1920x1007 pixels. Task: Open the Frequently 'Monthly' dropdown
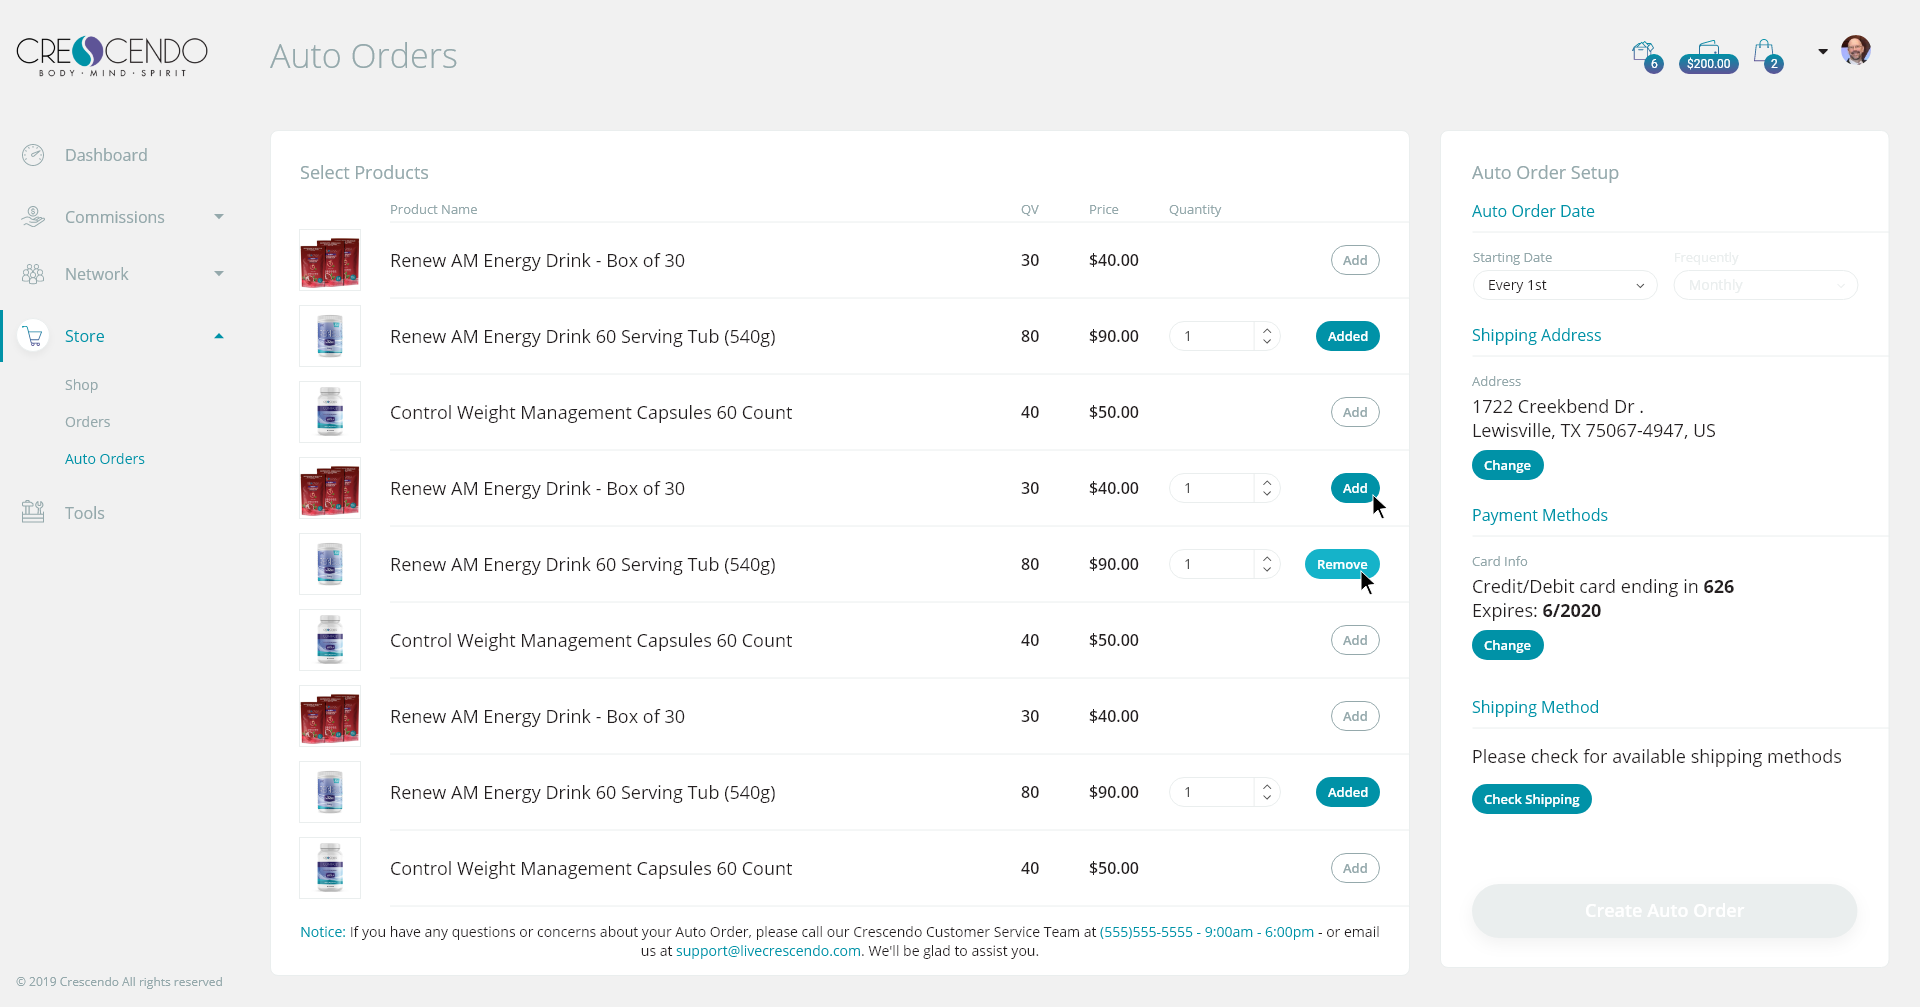pos(1766,285)
